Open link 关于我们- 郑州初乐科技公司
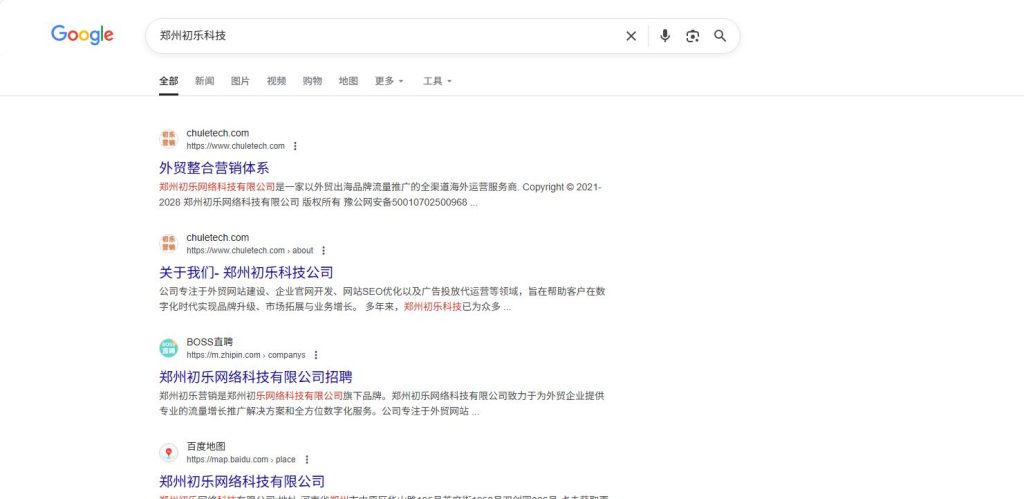 246,272
